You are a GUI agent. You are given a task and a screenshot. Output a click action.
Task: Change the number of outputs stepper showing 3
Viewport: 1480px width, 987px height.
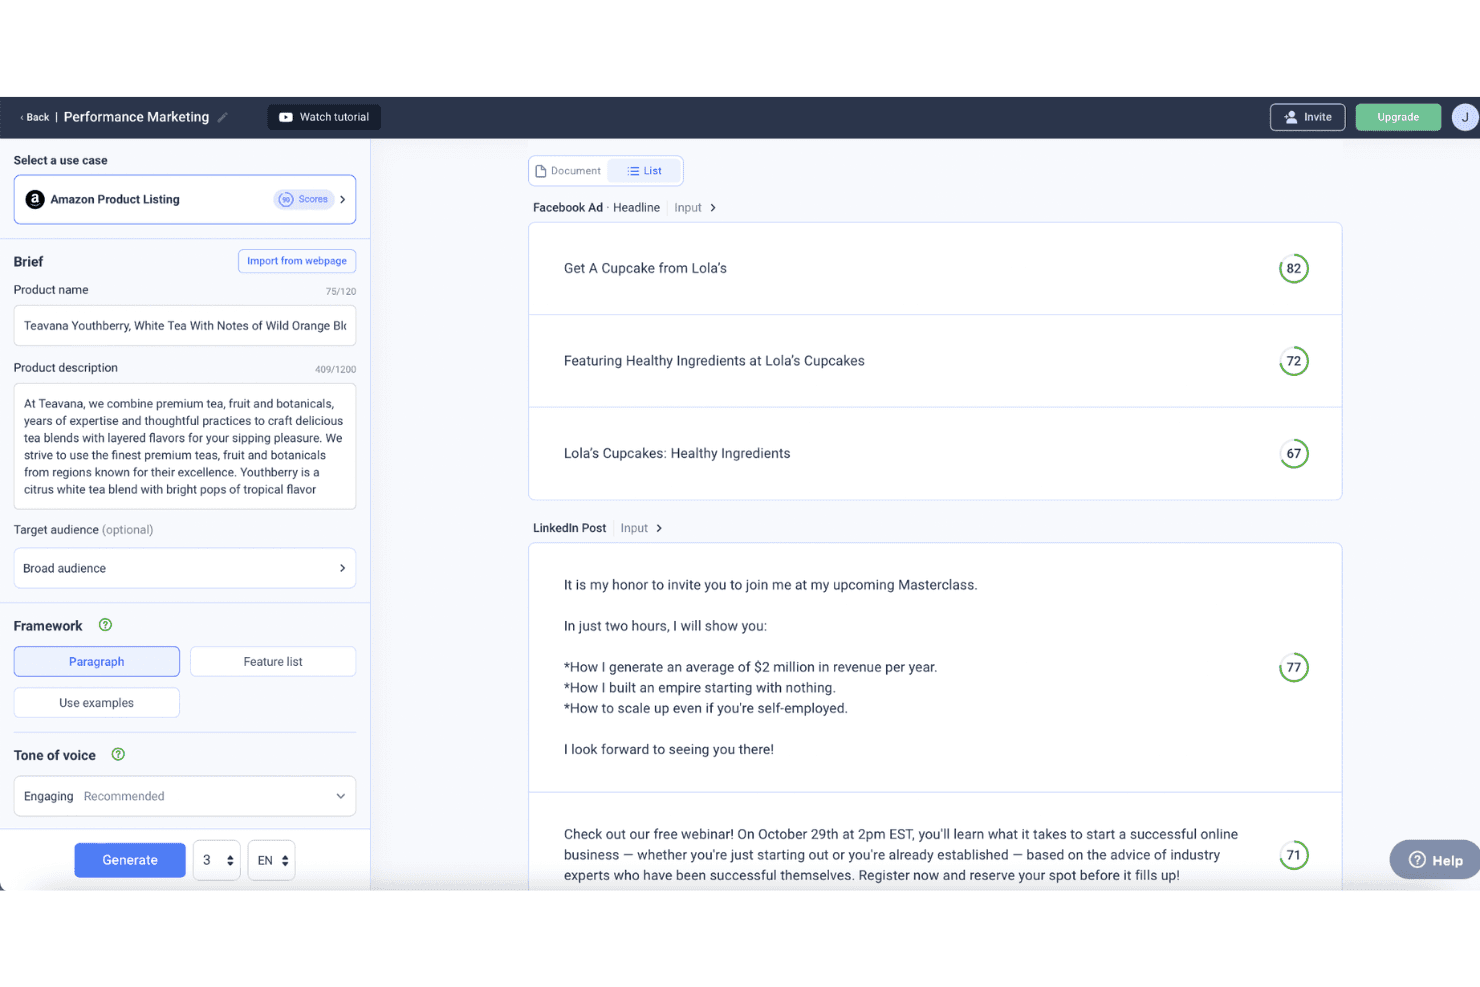217,860
